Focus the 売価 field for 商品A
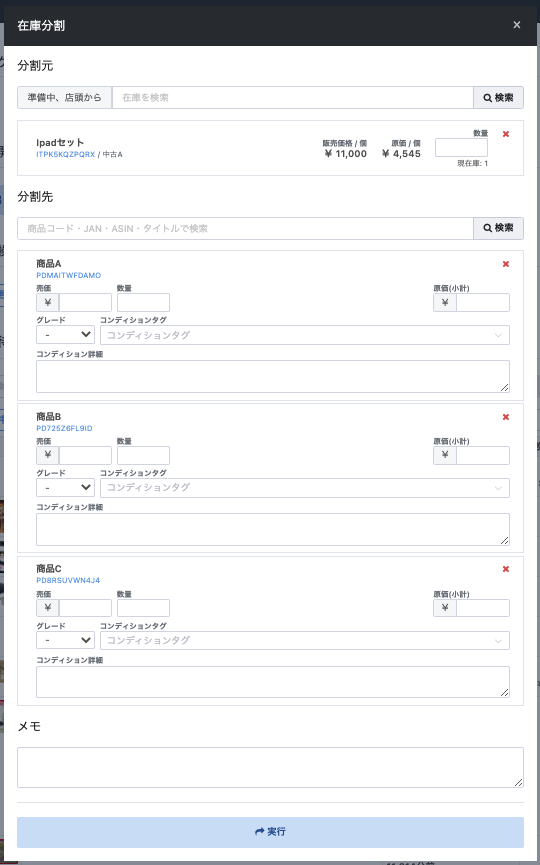Viewport: 540px width, 865px height. [85, 302]
